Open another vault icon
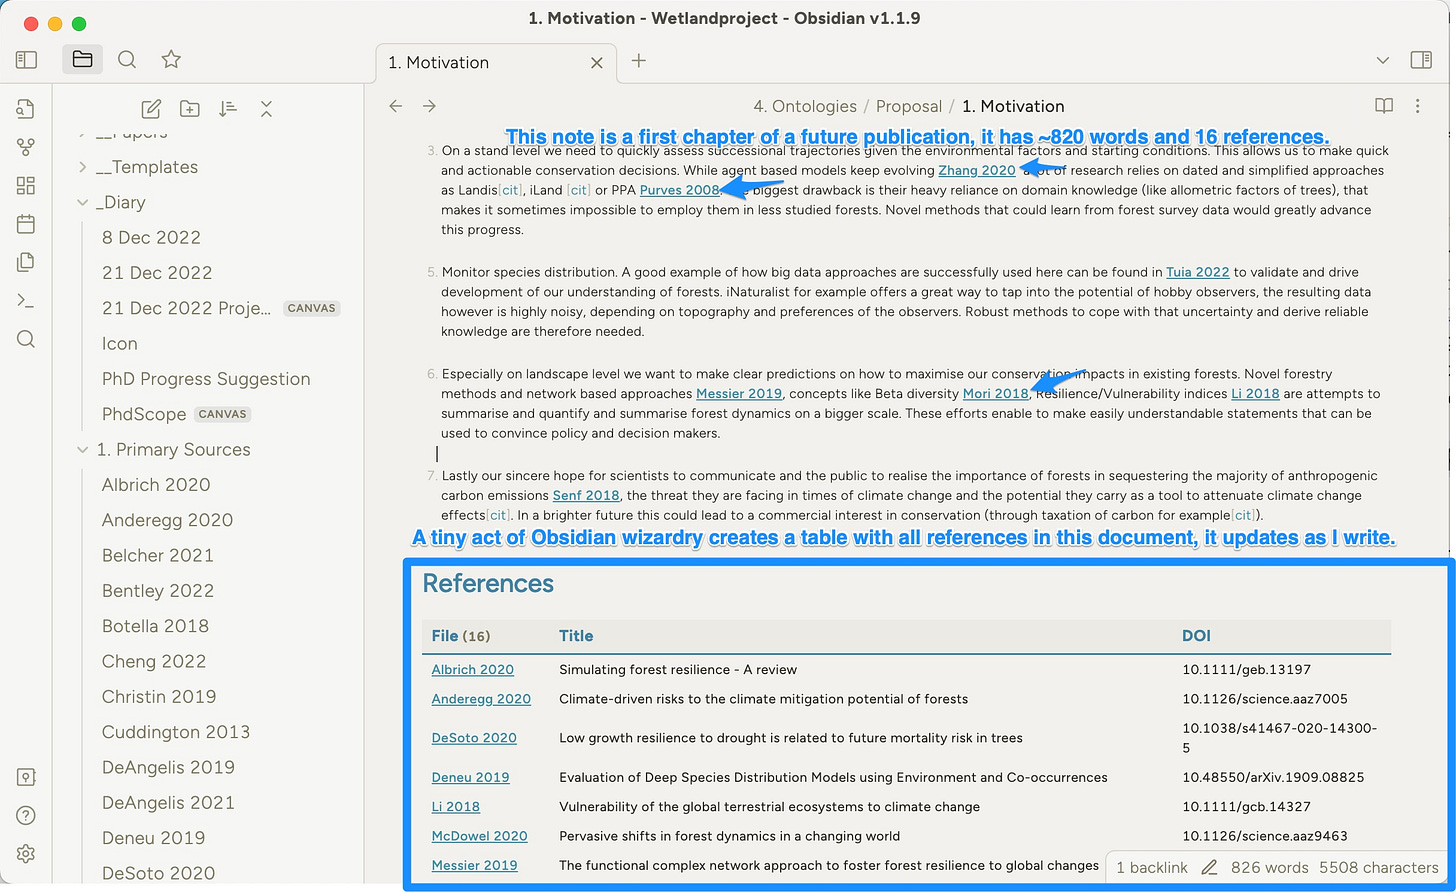The image size is (1456, 892). 26,777
